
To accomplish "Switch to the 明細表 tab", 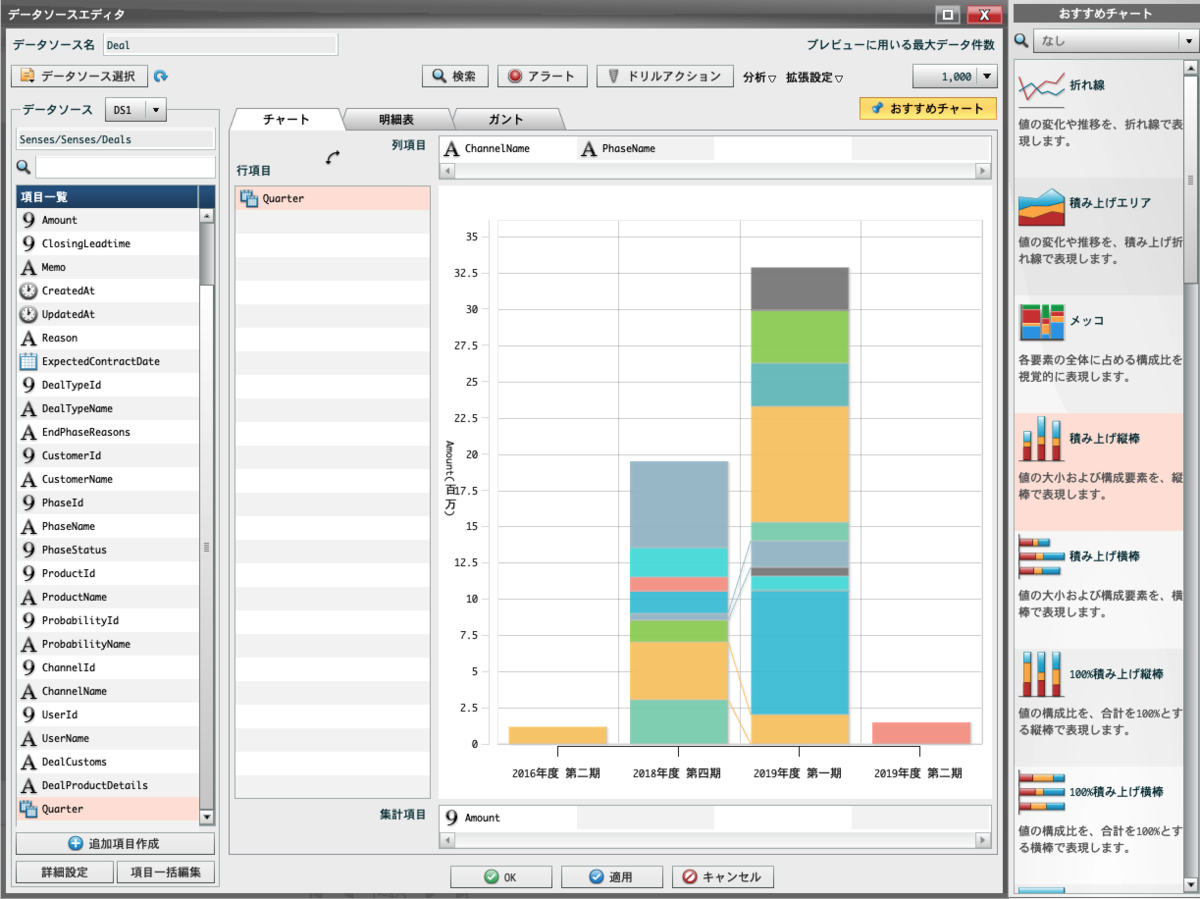I will 398,119.
